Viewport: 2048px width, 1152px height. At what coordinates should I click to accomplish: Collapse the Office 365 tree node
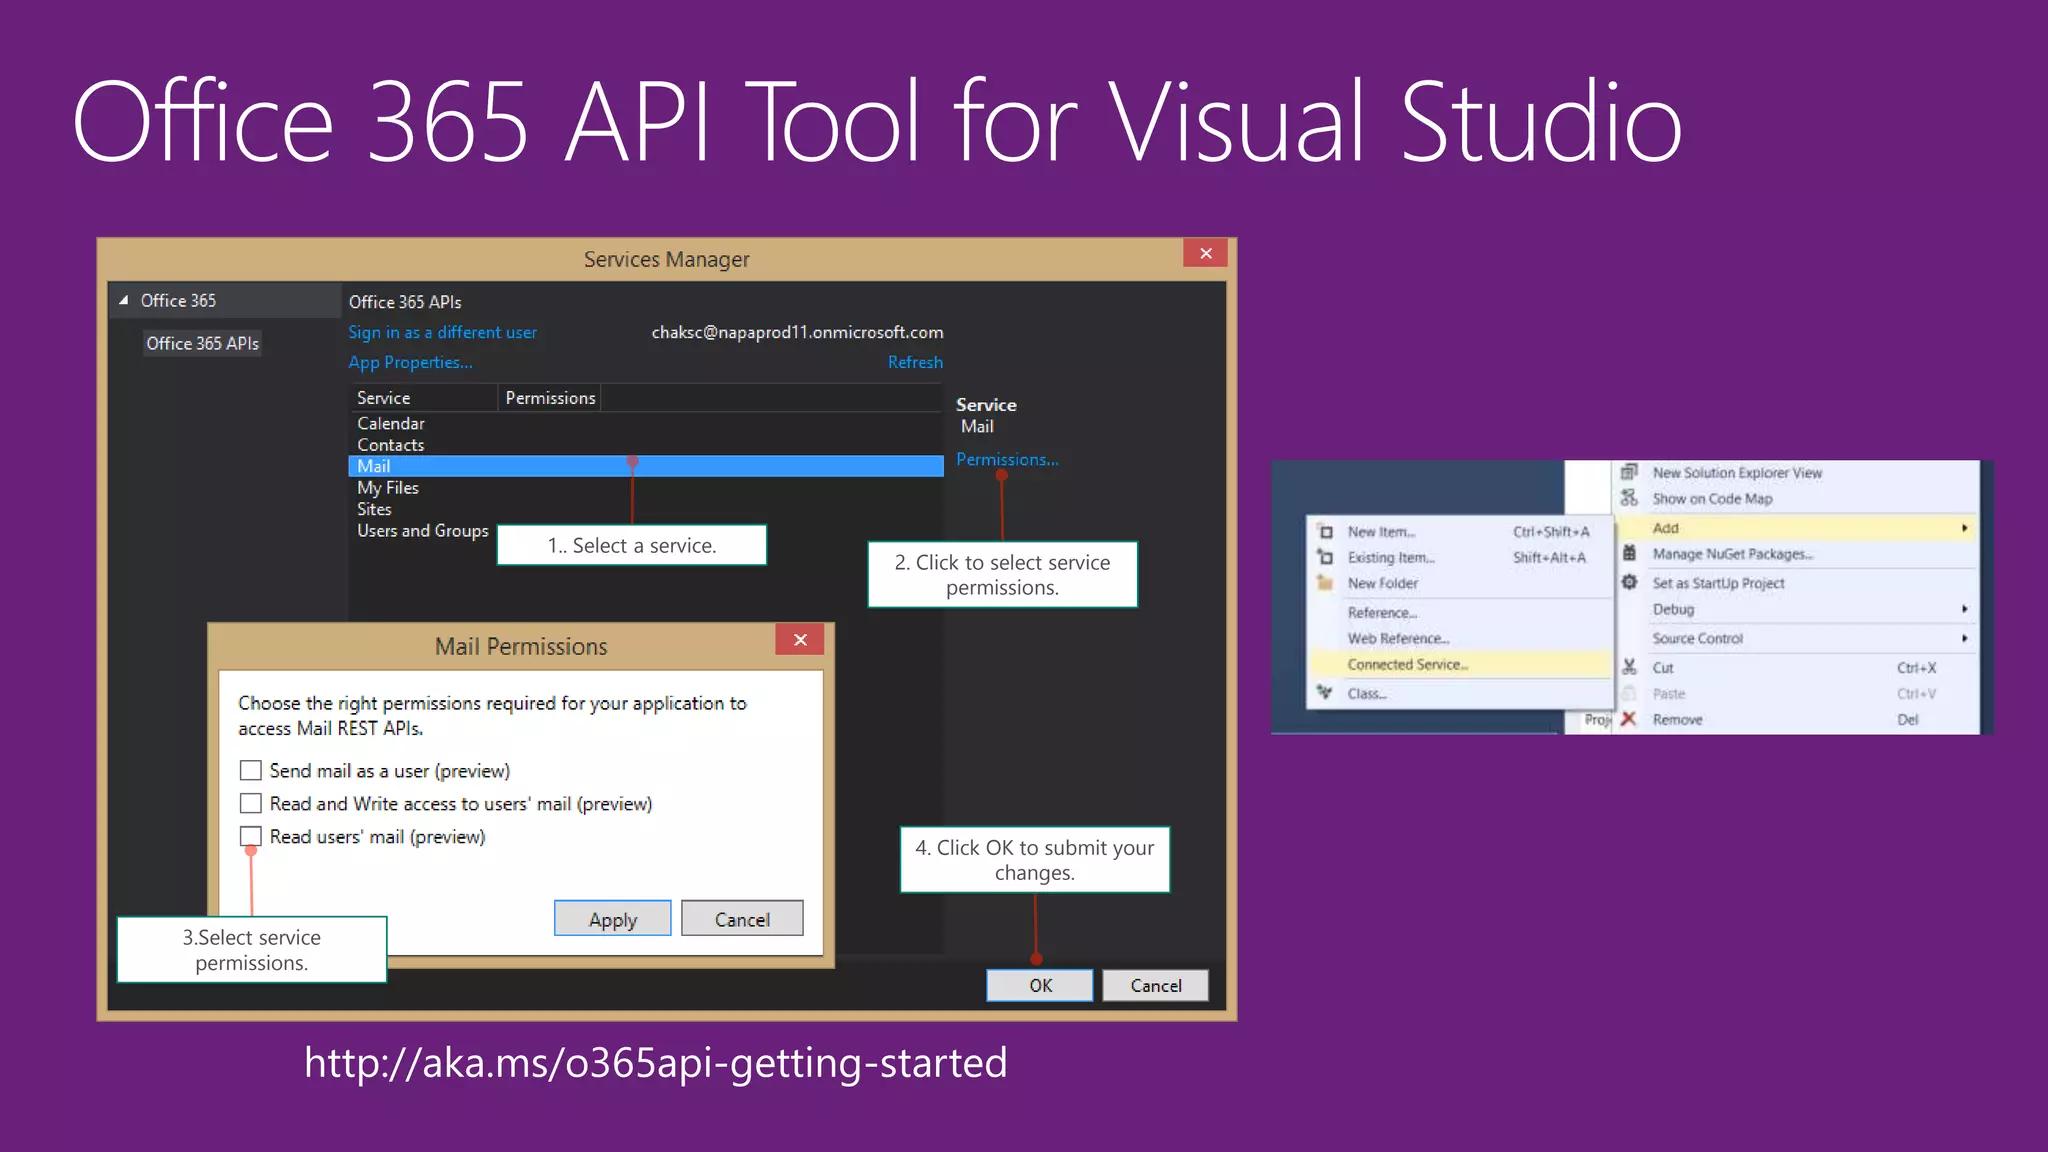[124, 300]
